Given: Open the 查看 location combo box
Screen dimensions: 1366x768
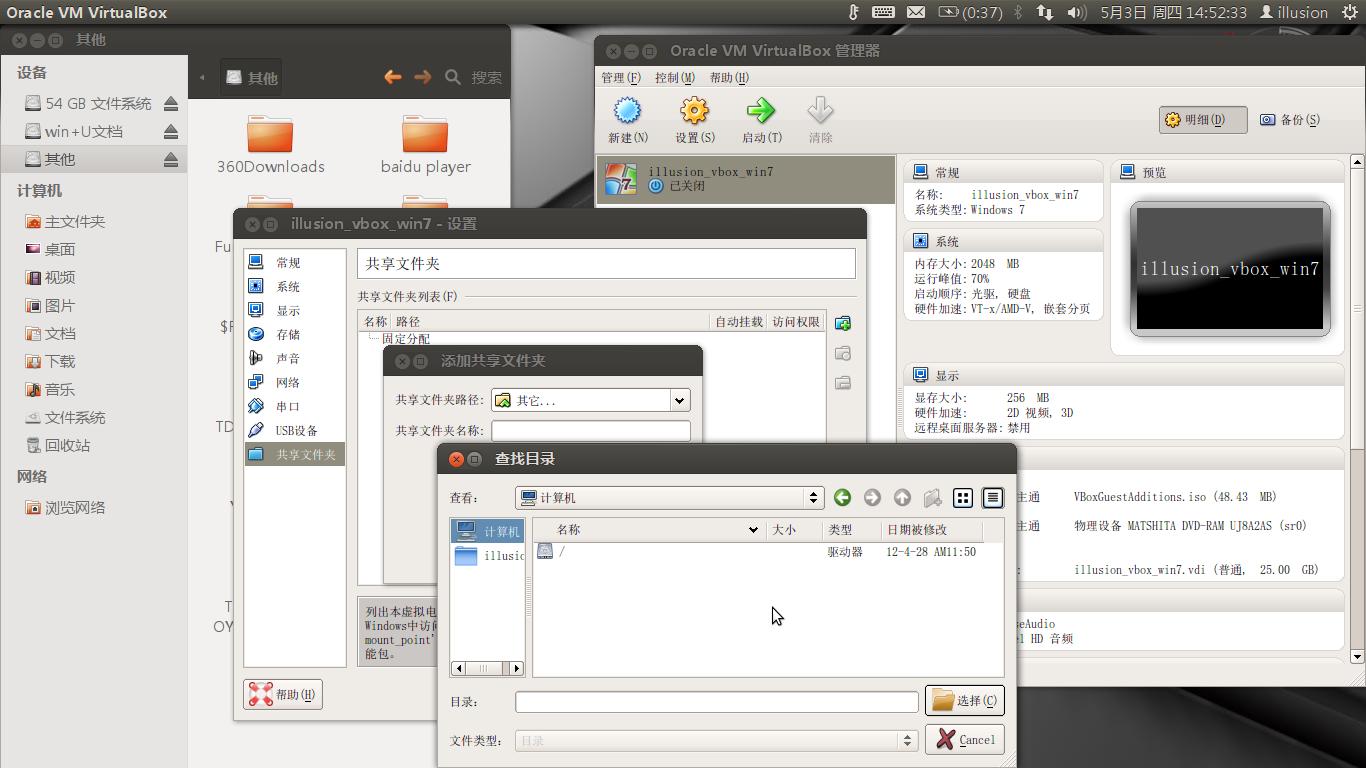Looking at the screenshot, I should point(669,497).
